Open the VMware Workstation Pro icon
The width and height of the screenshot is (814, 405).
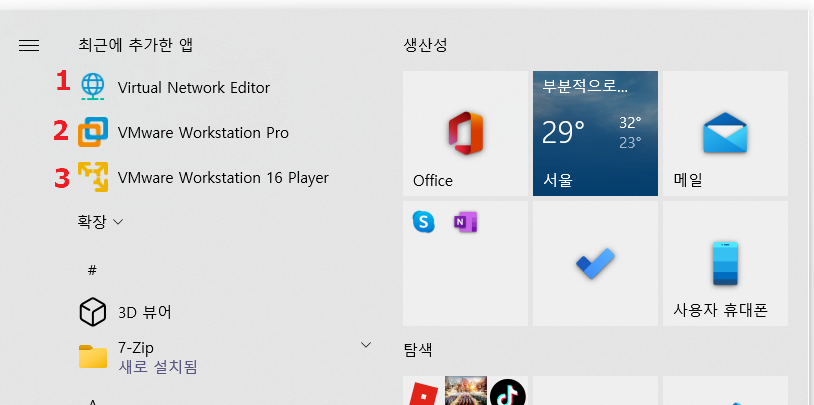coord(93,132)
